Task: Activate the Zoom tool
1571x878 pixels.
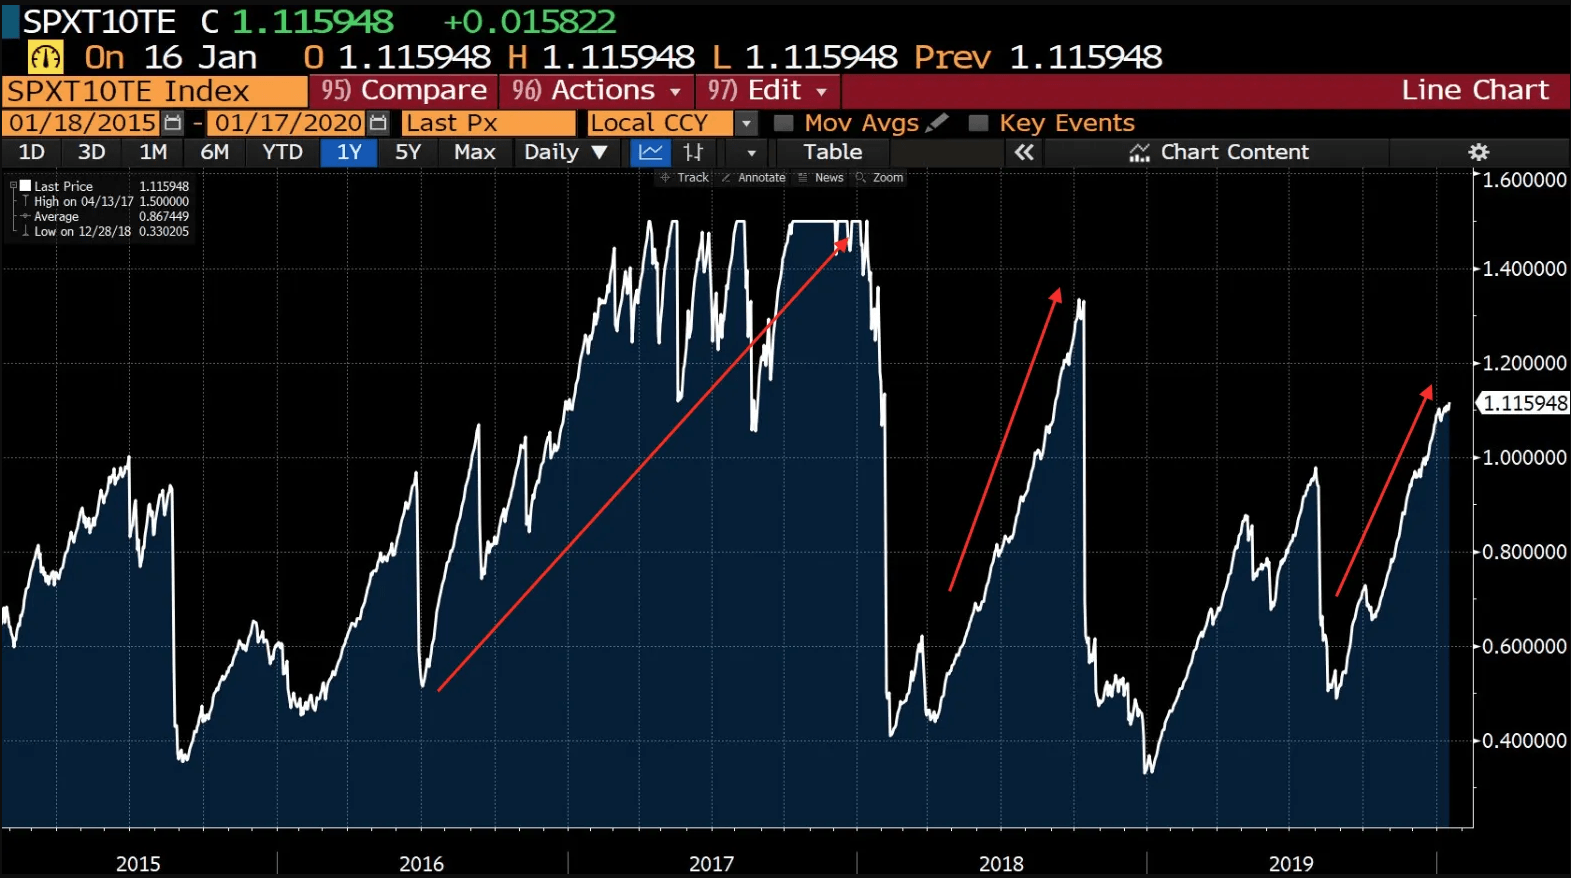Action: [880, 178]
